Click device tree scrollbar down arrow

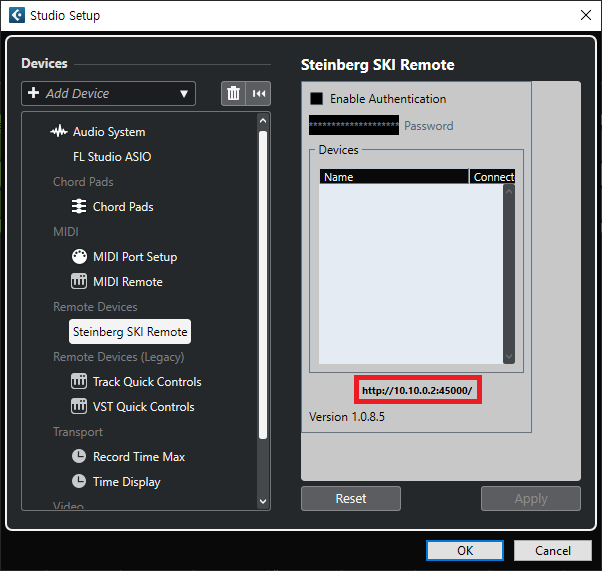click(263, 501)
